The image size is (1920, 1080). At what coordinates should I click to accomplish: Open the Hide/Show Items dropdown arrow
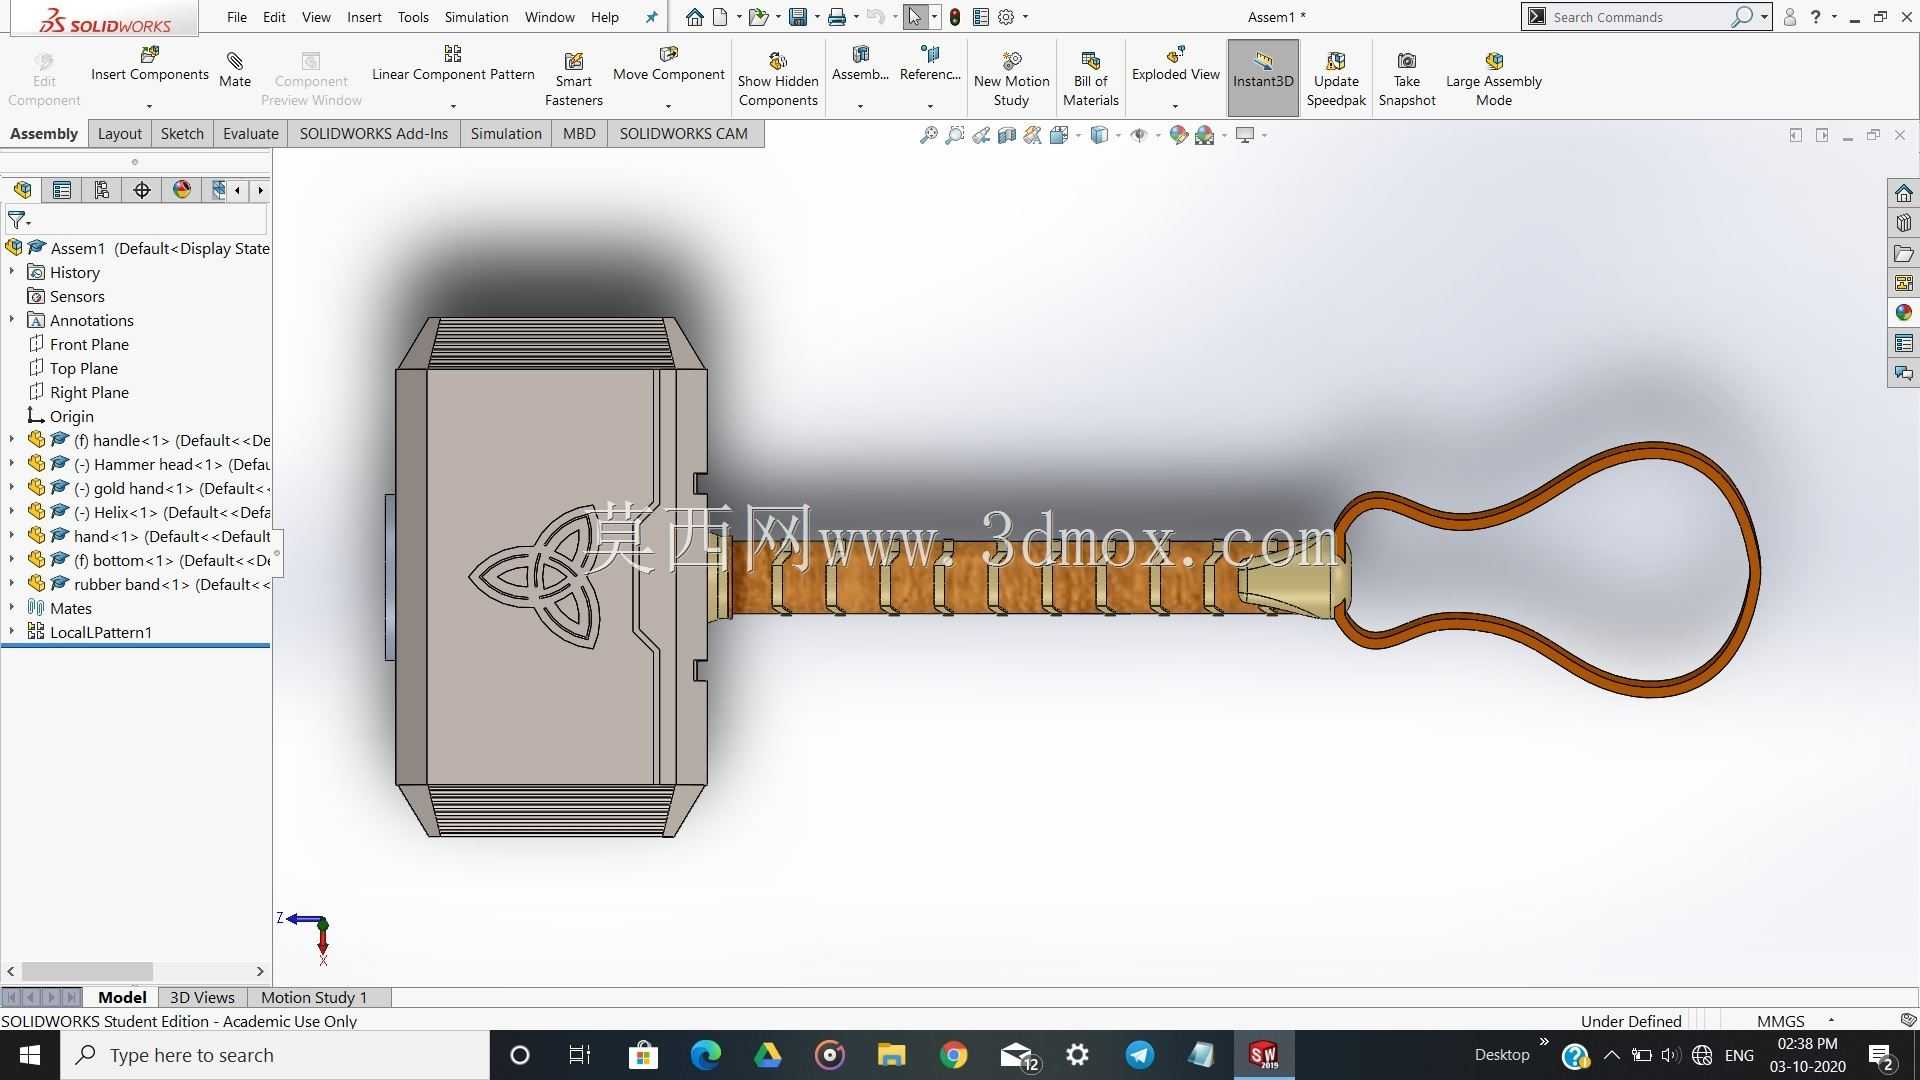[1158, 135]
